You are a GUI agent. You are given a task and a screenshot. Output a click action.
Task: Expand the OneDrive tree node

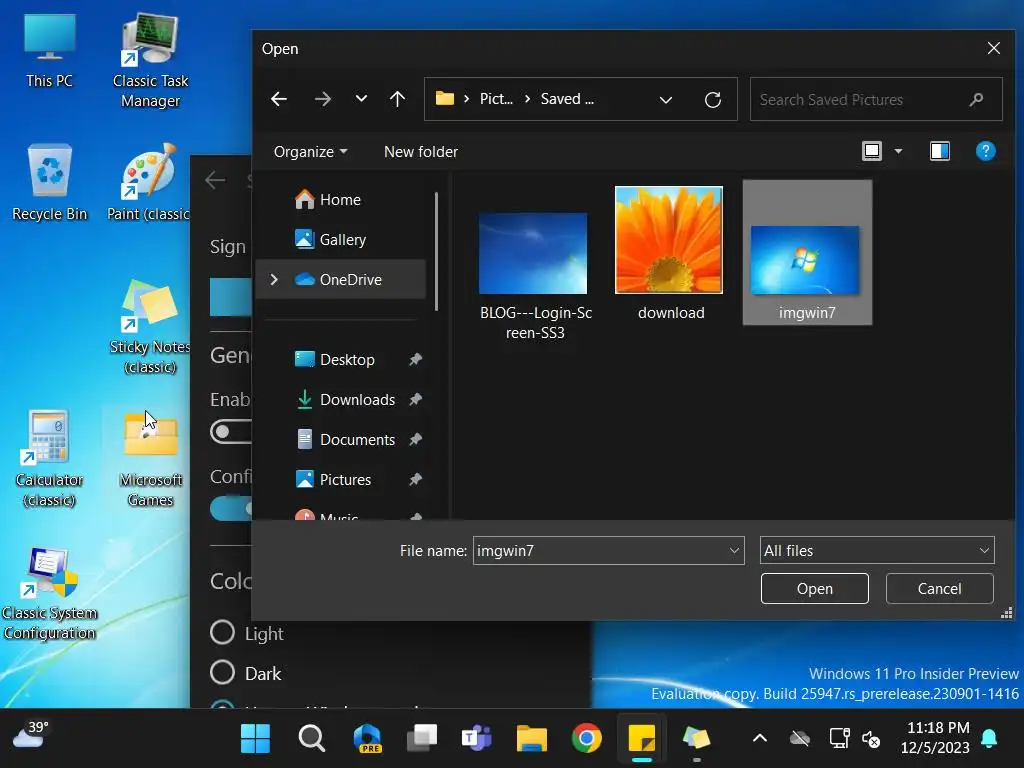(274, 280)
